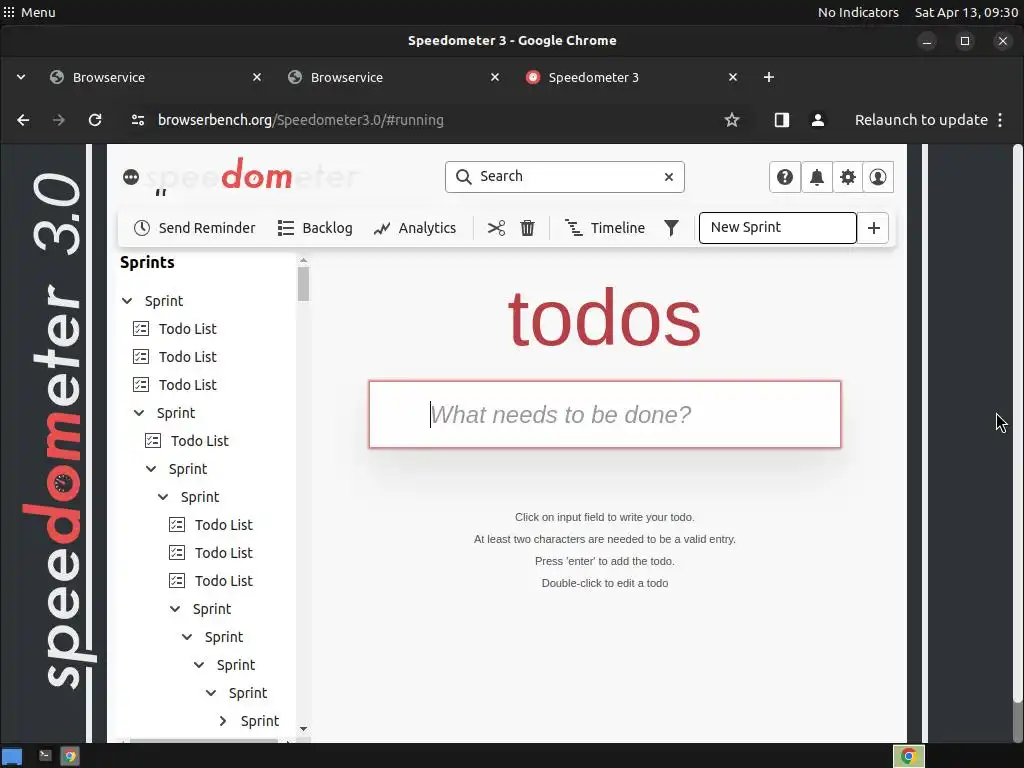Open the user profile icon
Viewport: 1024px width, 768px height.
tap(878, 177)
